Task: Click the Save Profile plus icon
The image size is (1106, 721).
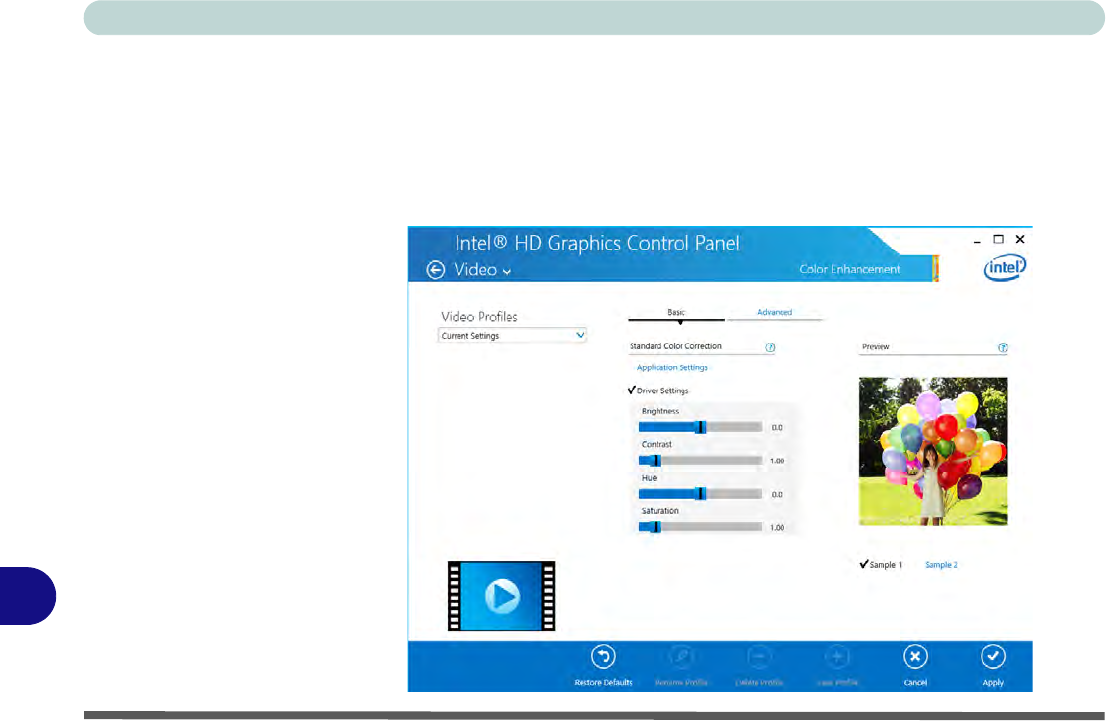Action: [x=837, y=657]
